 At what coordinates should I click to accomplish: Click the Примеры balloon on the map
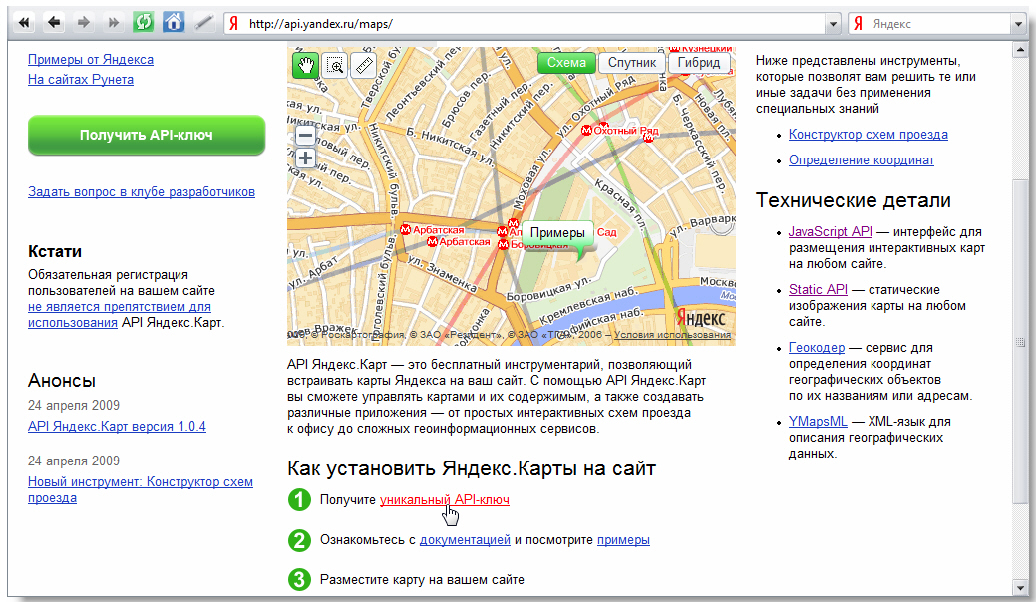click(x=557, y=233)
